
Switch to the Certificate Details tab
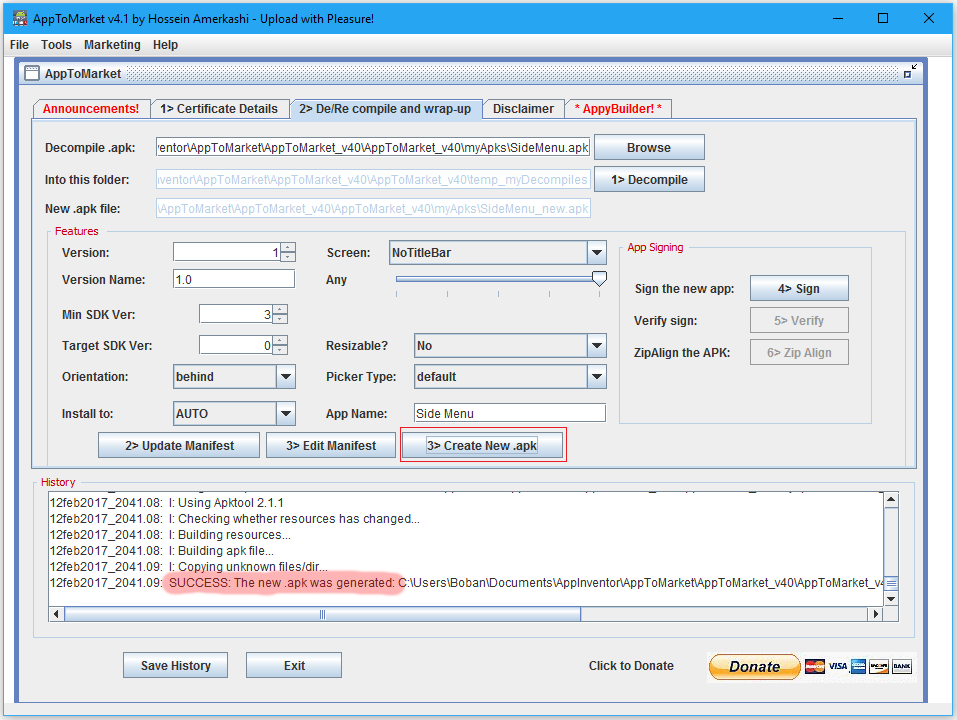219,109
